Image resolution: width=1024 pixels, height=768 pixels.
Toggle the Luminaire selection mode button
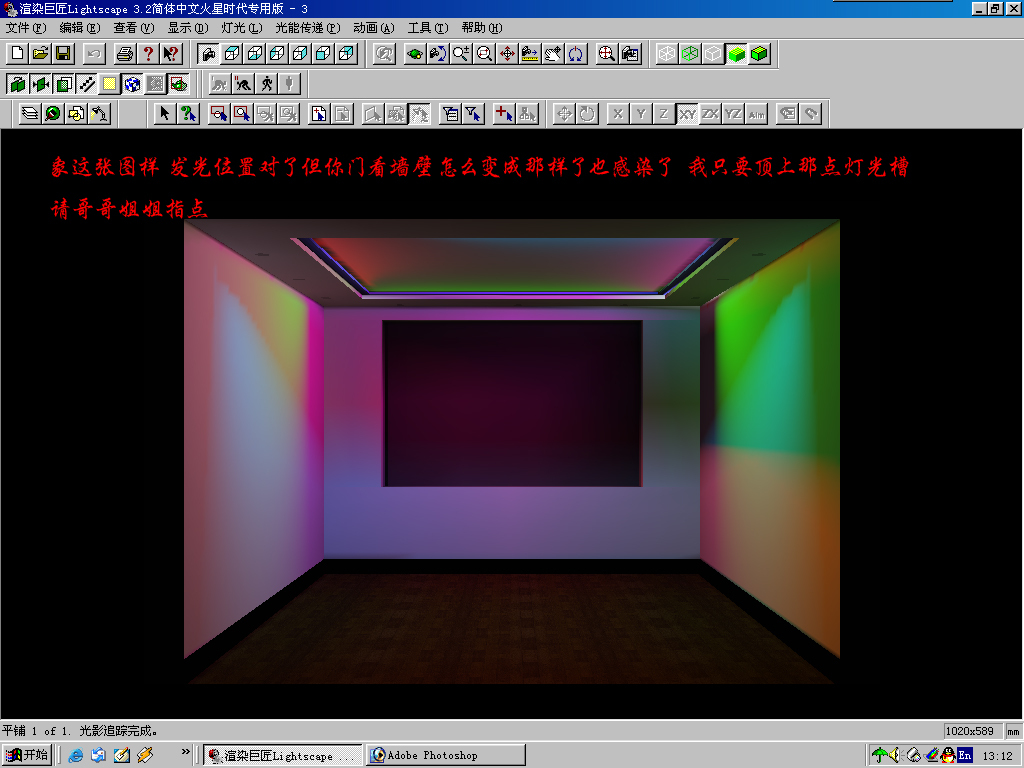pos(419,114)
